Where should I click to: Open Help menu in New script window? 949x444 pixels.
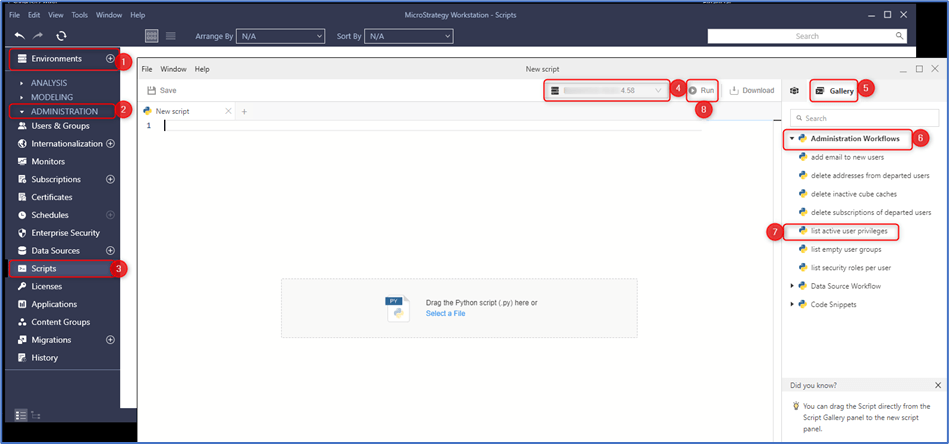tap(202, 70)
